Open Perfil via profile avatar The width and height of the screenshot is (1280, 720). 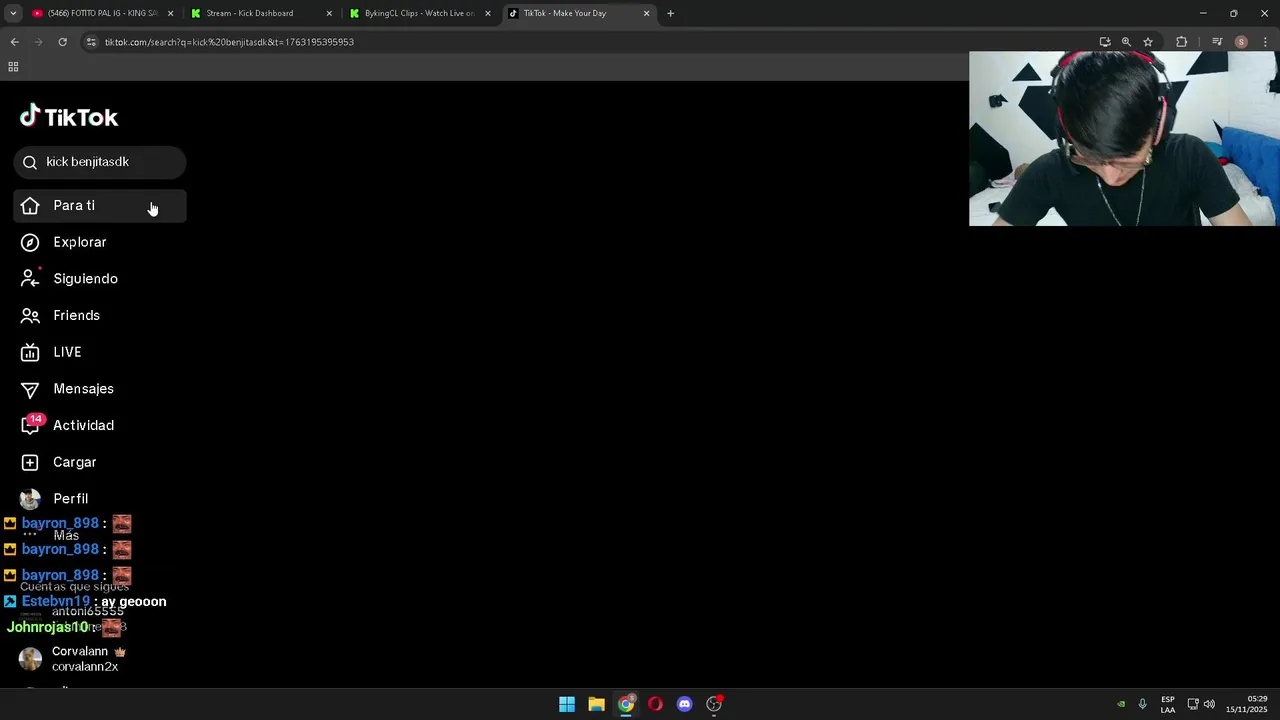30,499
